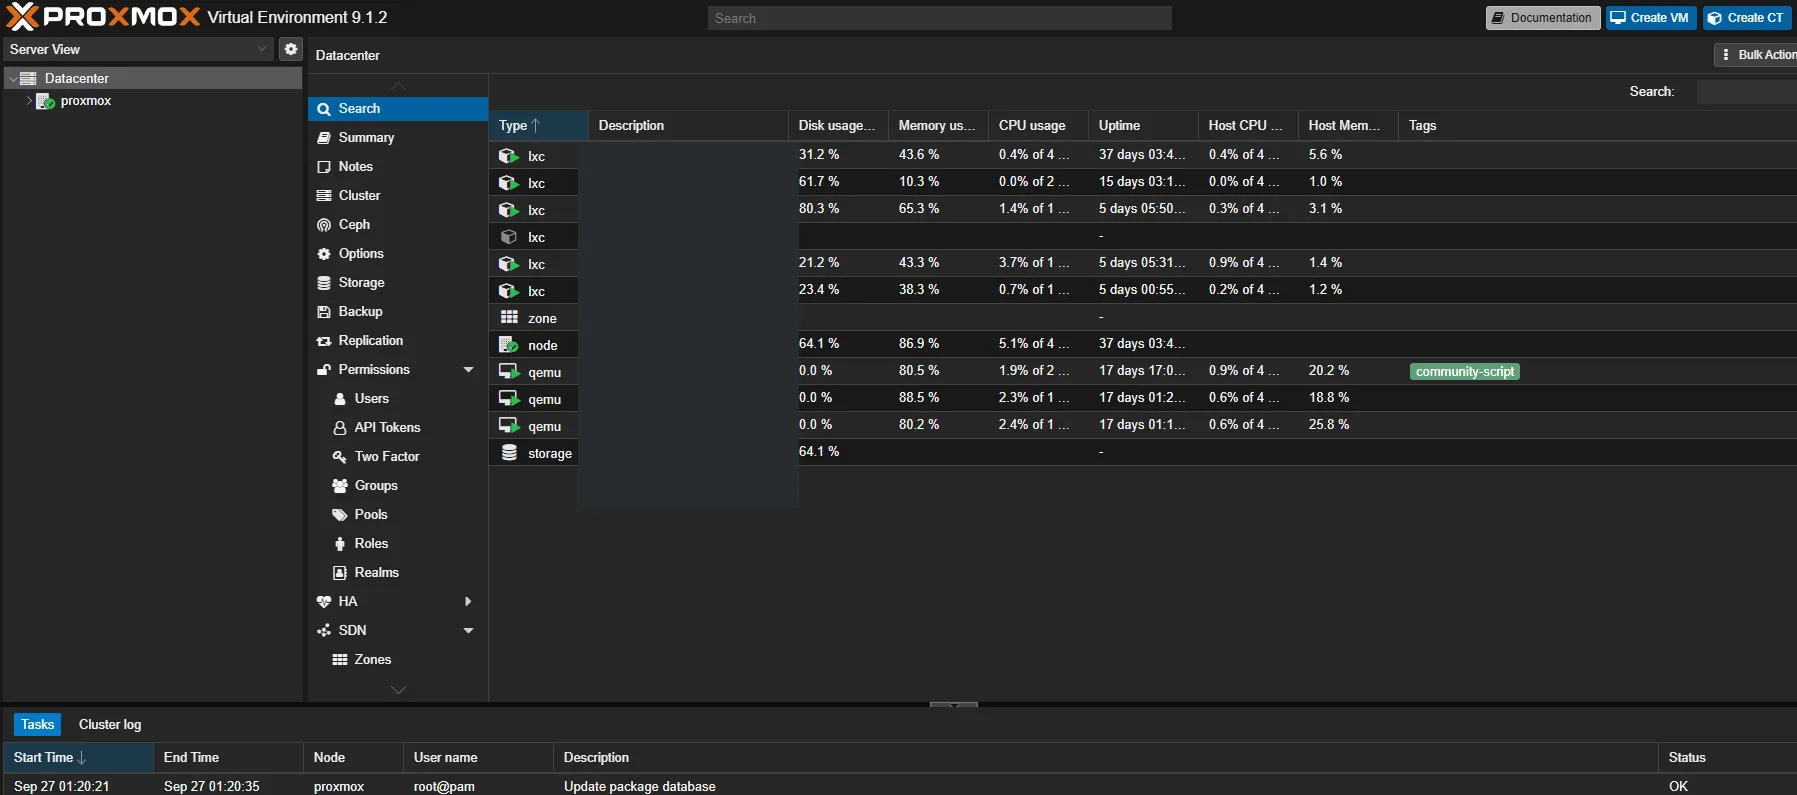The image size is (1797, 795).
Task: Select the node row icon
Action: pos(509,345)
